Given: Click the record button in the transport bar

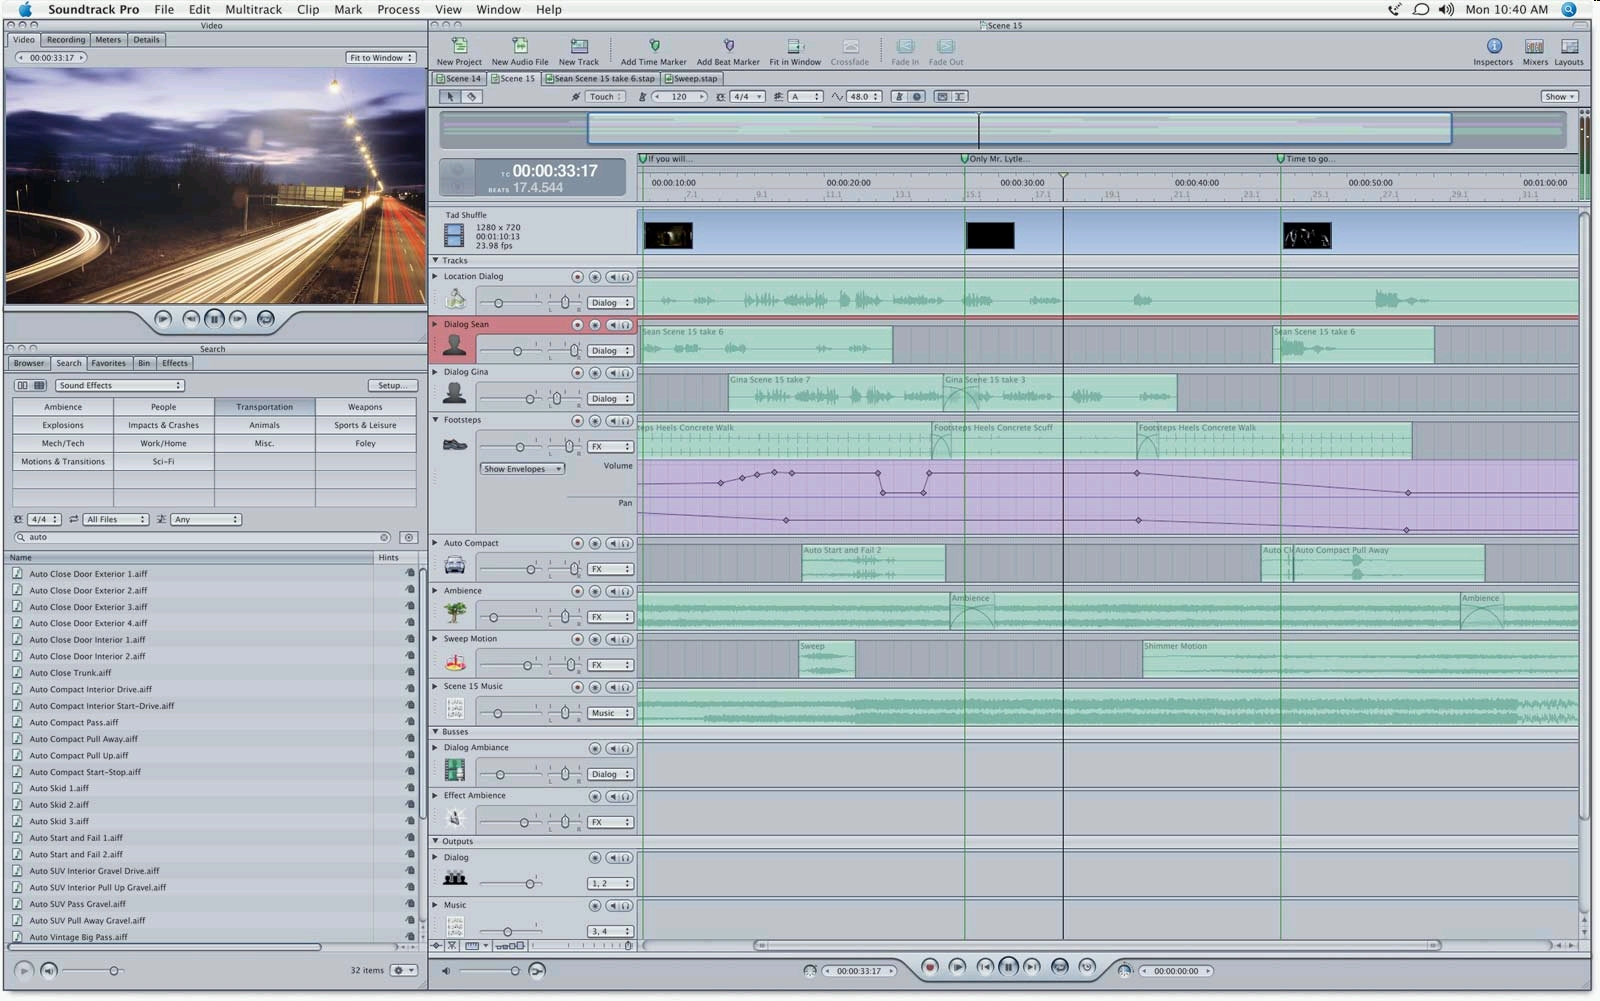Looking at the screenshot, I should coord(930,967).
